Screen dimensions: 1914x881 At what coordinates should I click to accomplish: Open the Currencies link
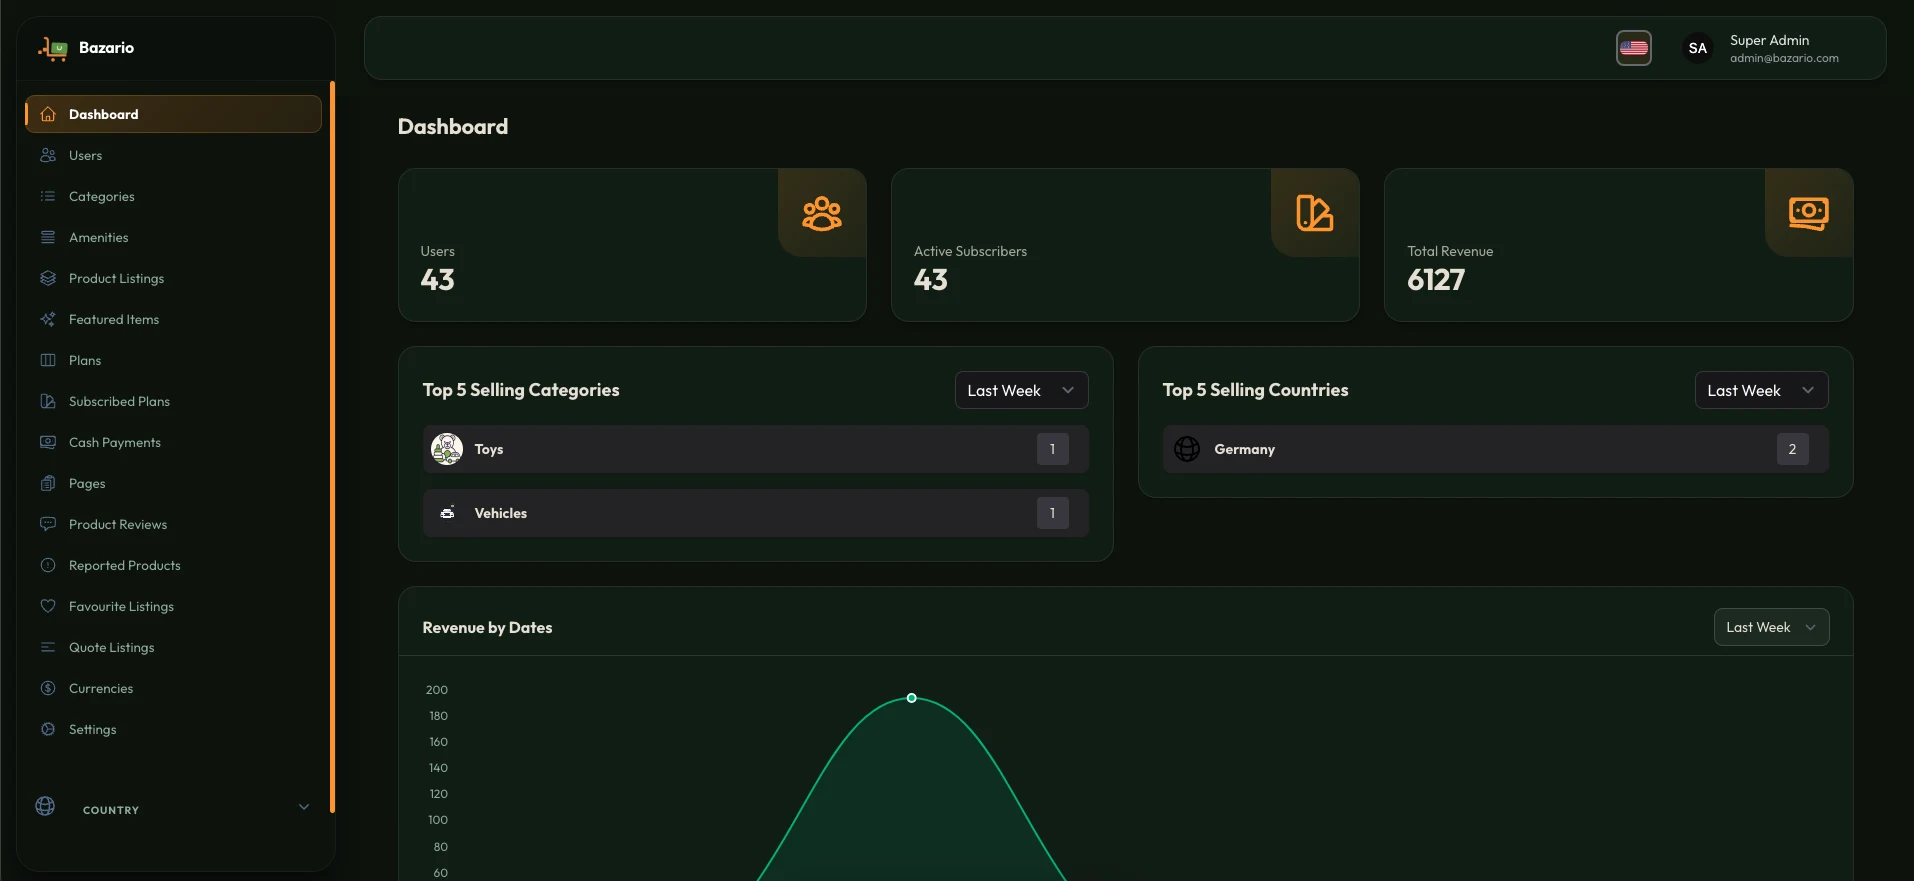173,688
